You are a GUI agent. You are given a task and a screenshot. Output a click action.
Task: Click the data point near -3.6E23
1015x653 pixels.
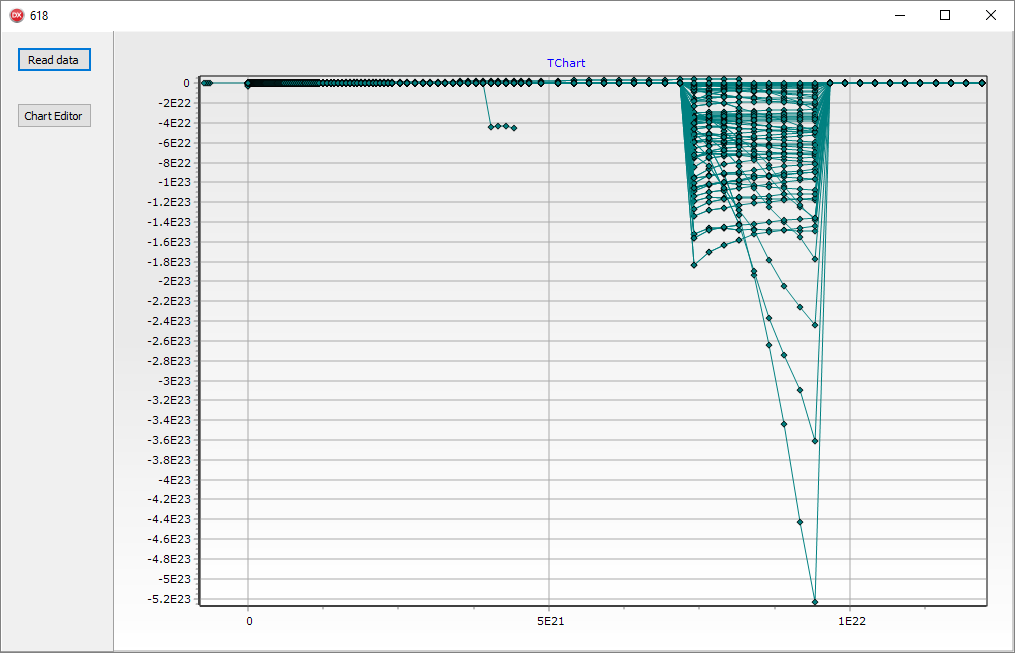click(815, 441)
